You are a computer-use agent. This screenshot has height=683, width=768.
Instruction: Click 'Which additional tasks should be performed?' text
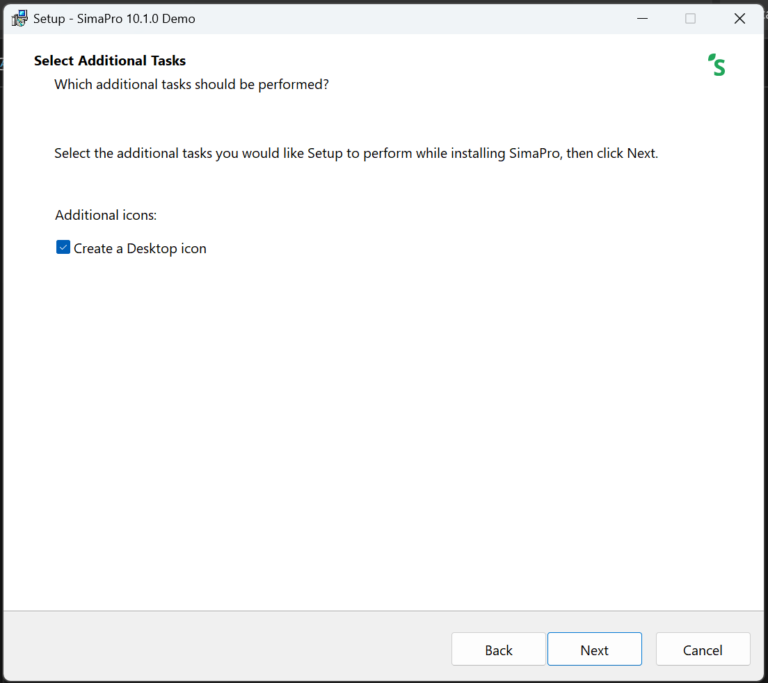click(x=191, y=84)
